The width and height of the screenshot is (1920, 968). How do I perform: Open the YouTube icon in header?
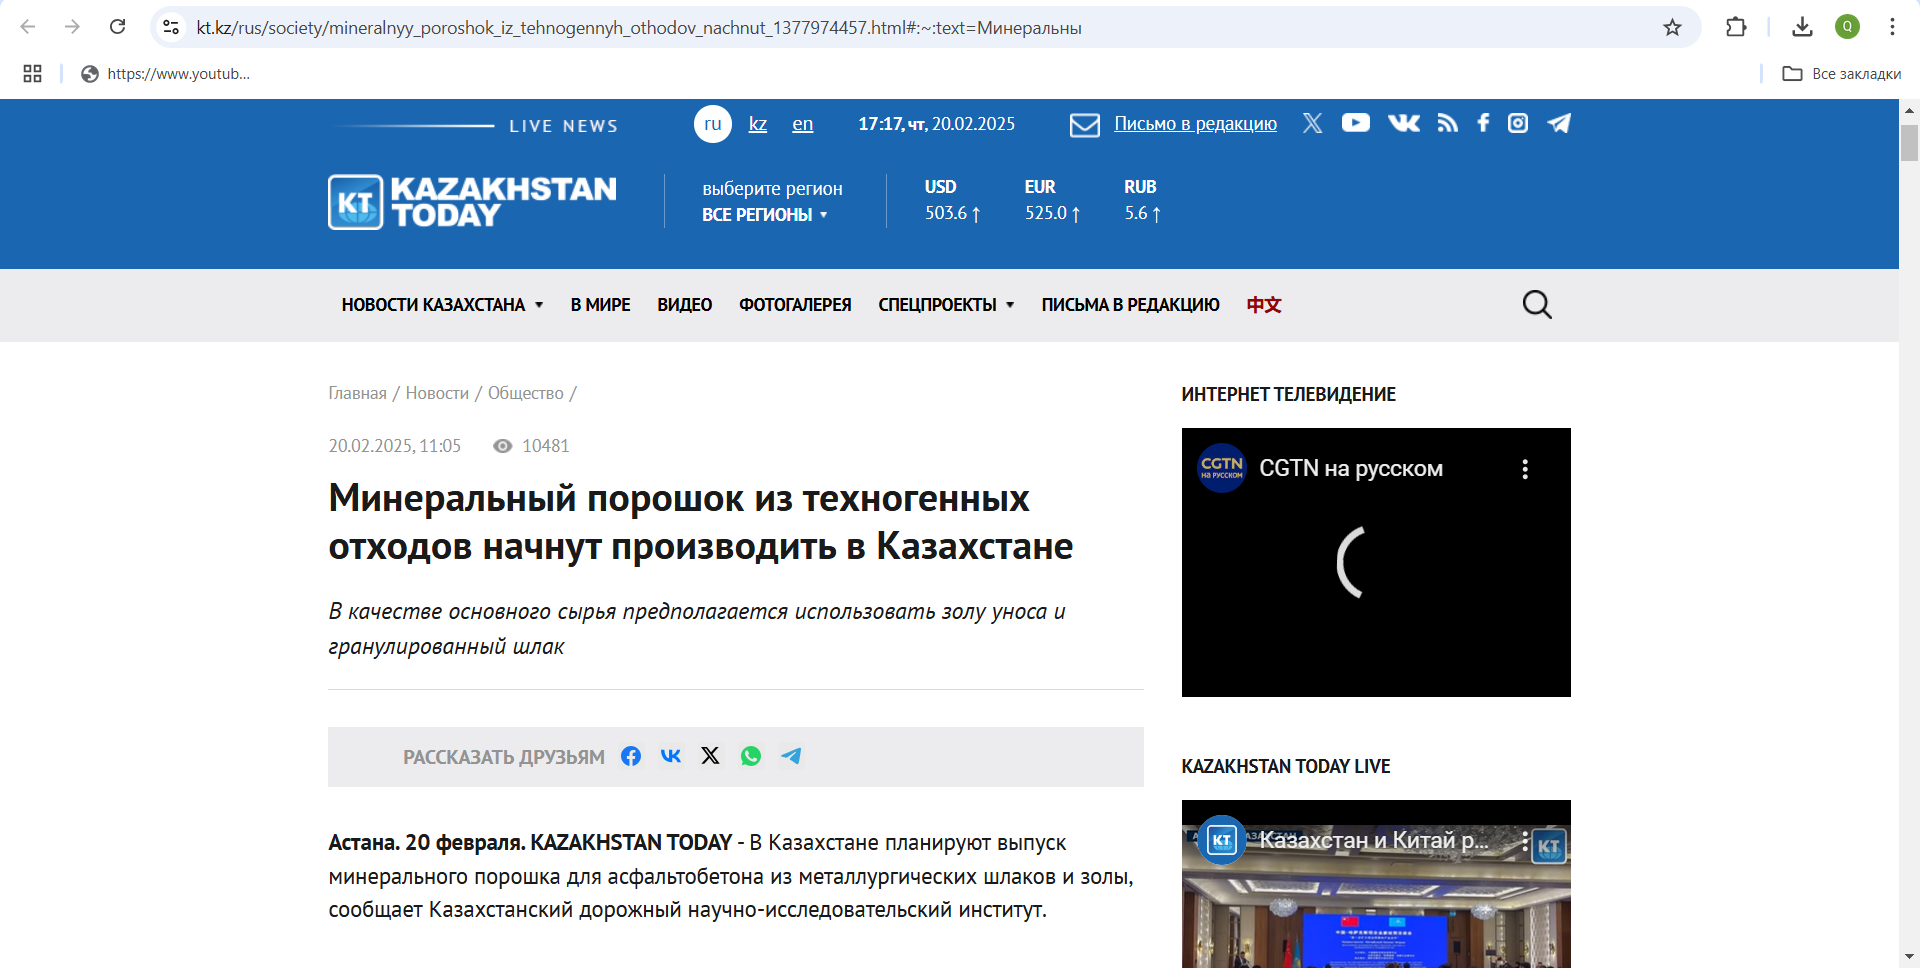point(1355,123)
